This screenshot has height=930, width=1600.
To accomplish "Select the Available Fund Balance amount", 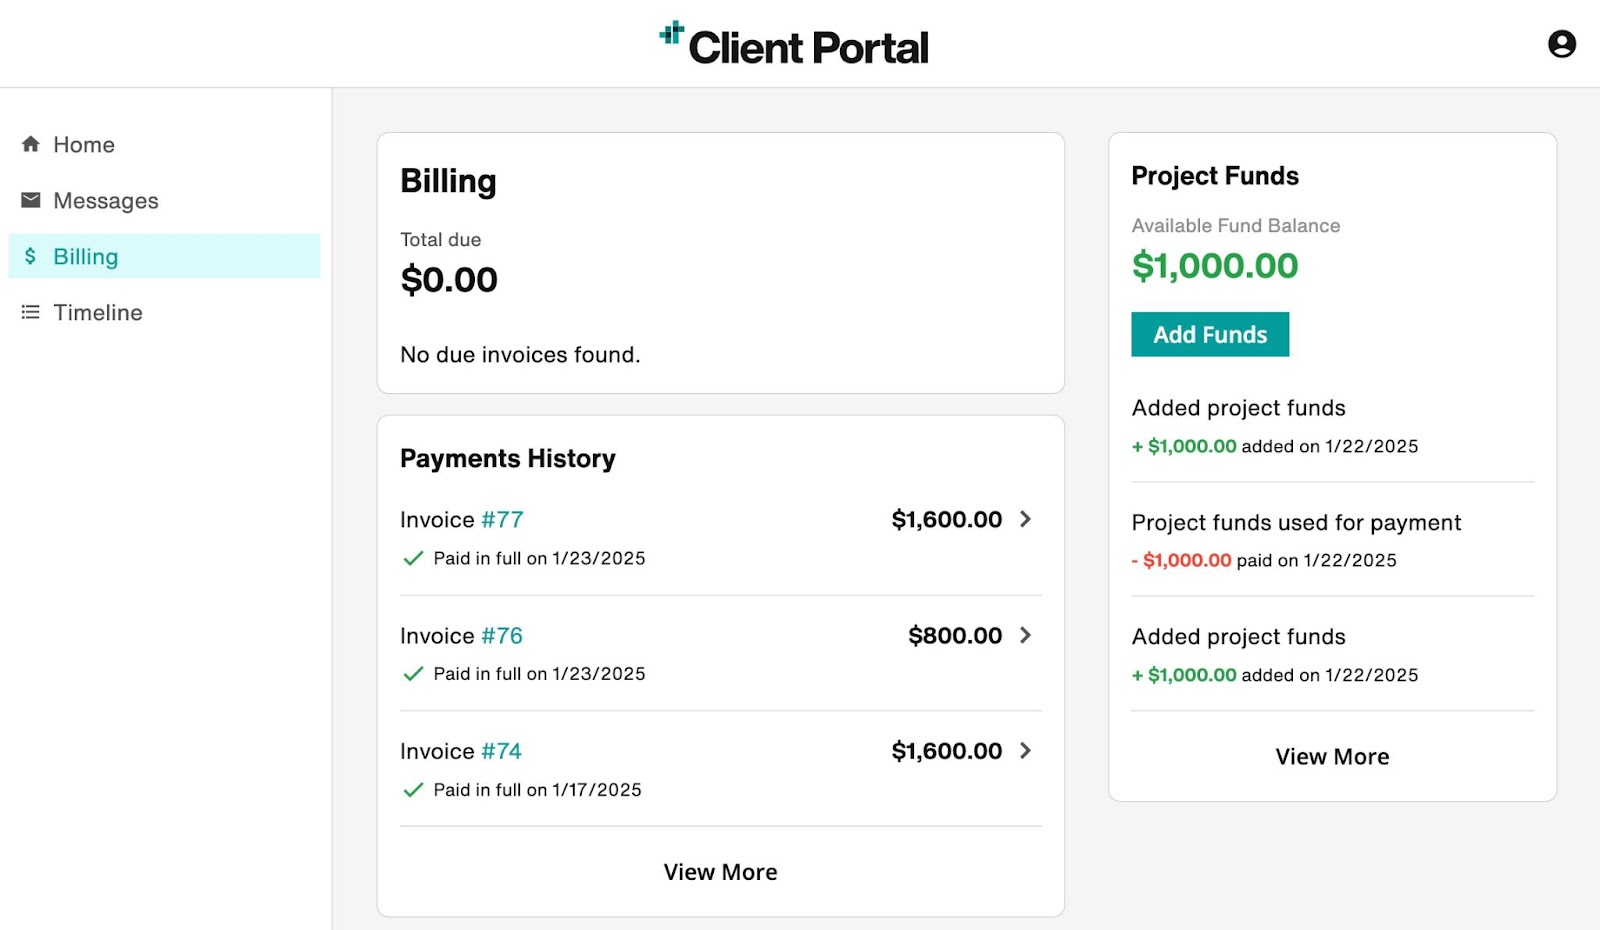I will point(1215,266).
